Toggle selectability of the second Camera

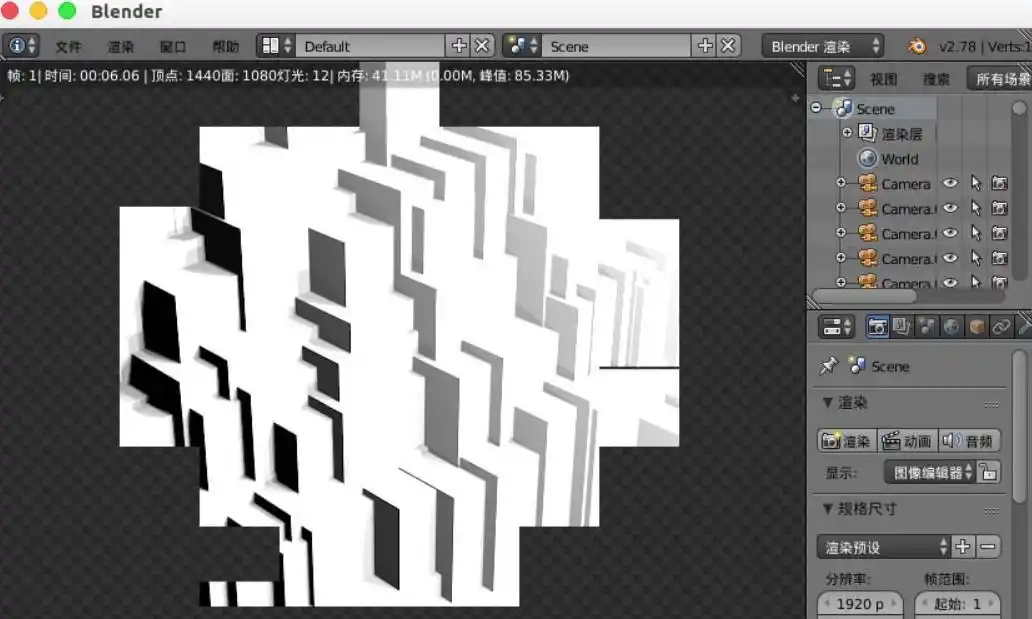pyautogui.click(x=975, y=209)
